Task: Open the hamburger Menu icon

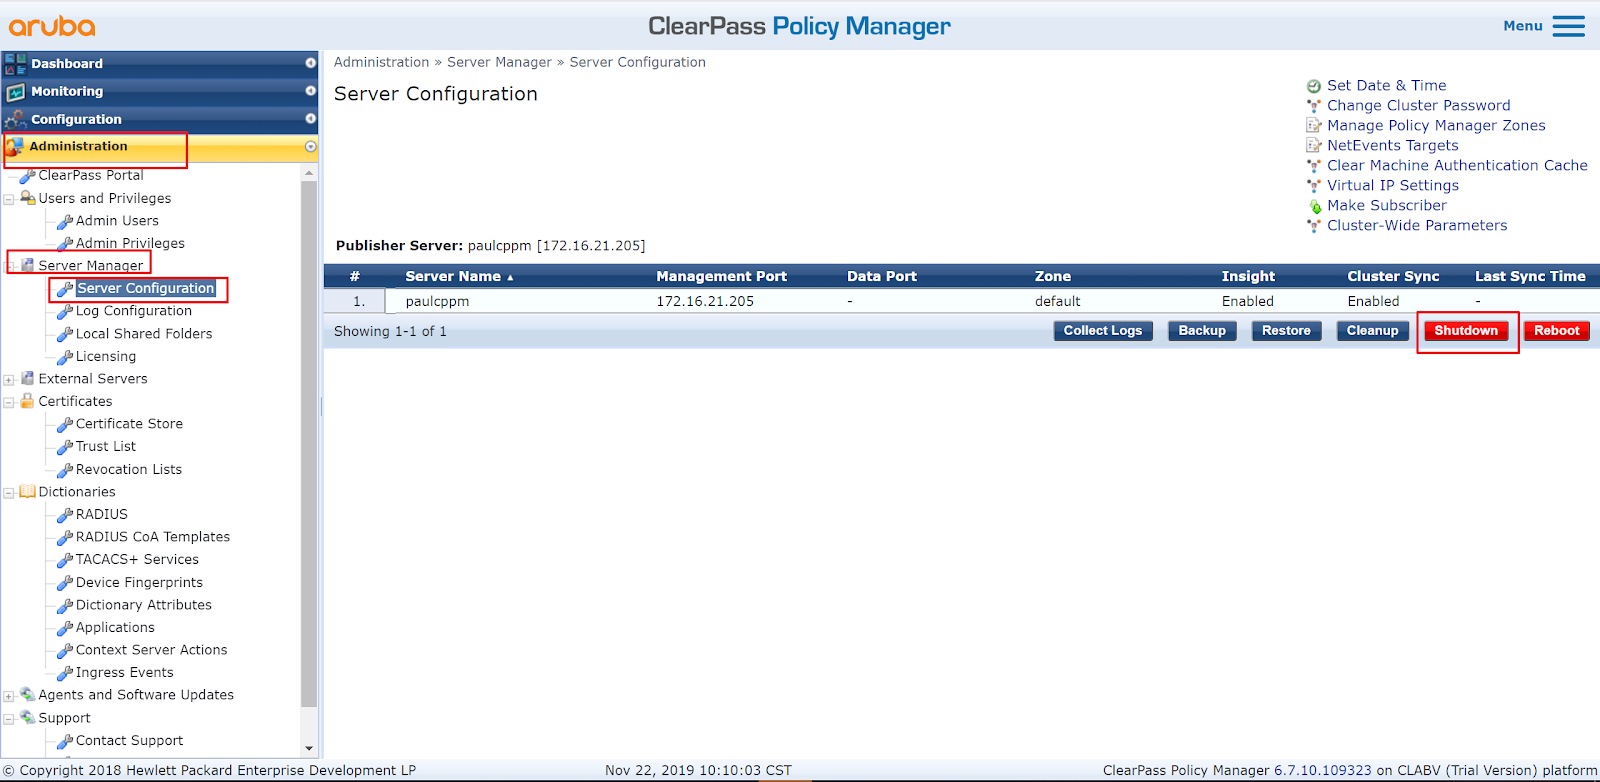Action: (x=1568, y=26)
